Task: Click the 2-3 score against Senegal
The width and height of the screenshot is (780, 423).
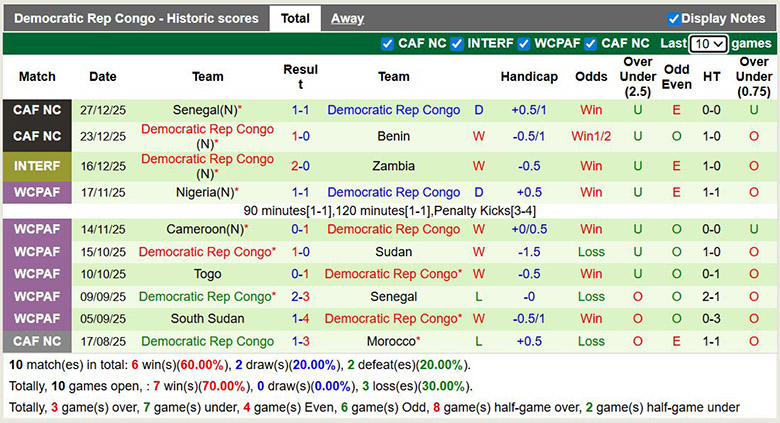Action: coord(300,297)
